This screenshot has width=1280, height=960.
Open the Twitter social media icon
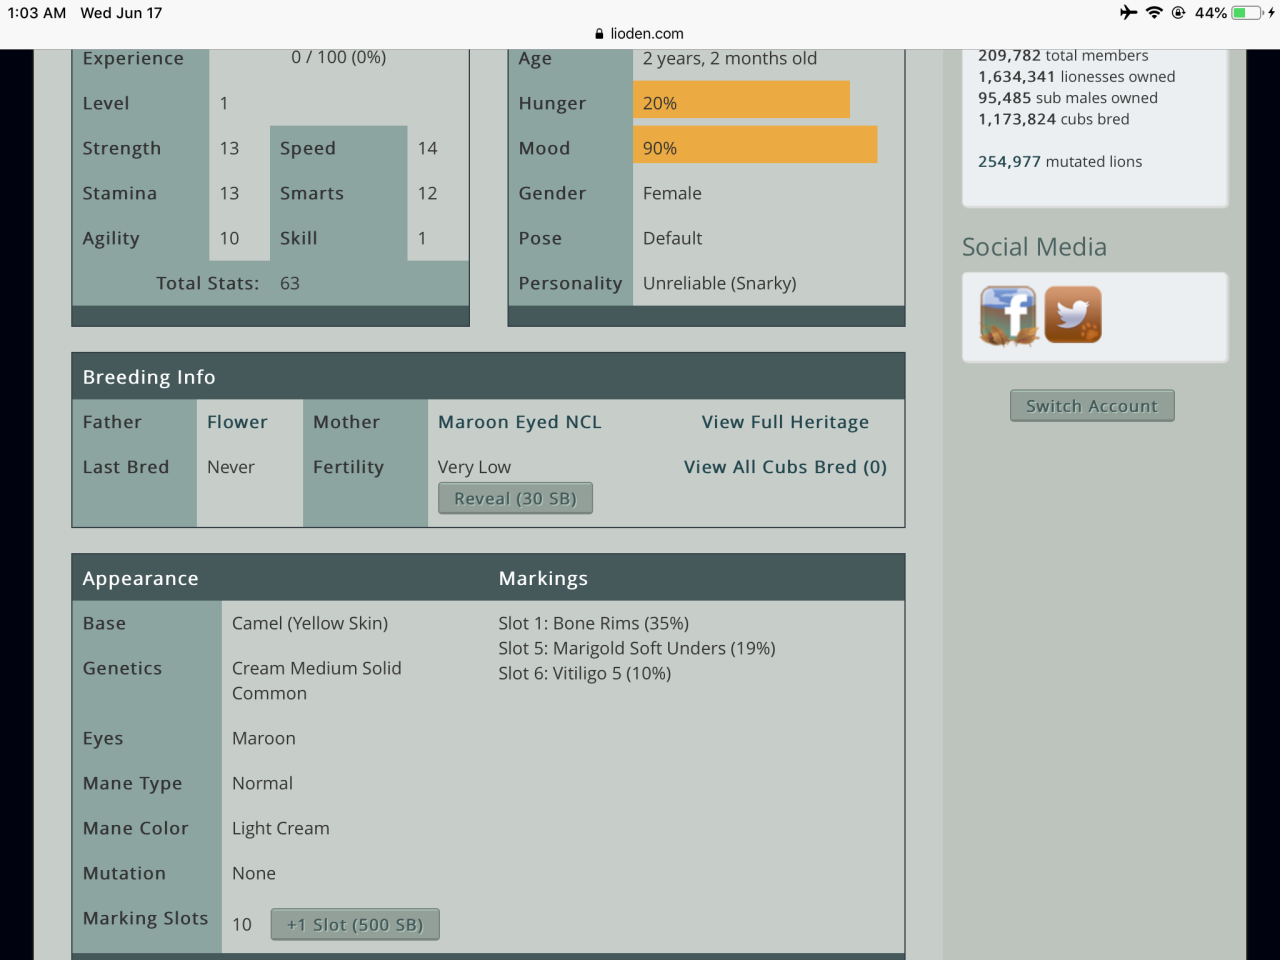coord(1073,314)
